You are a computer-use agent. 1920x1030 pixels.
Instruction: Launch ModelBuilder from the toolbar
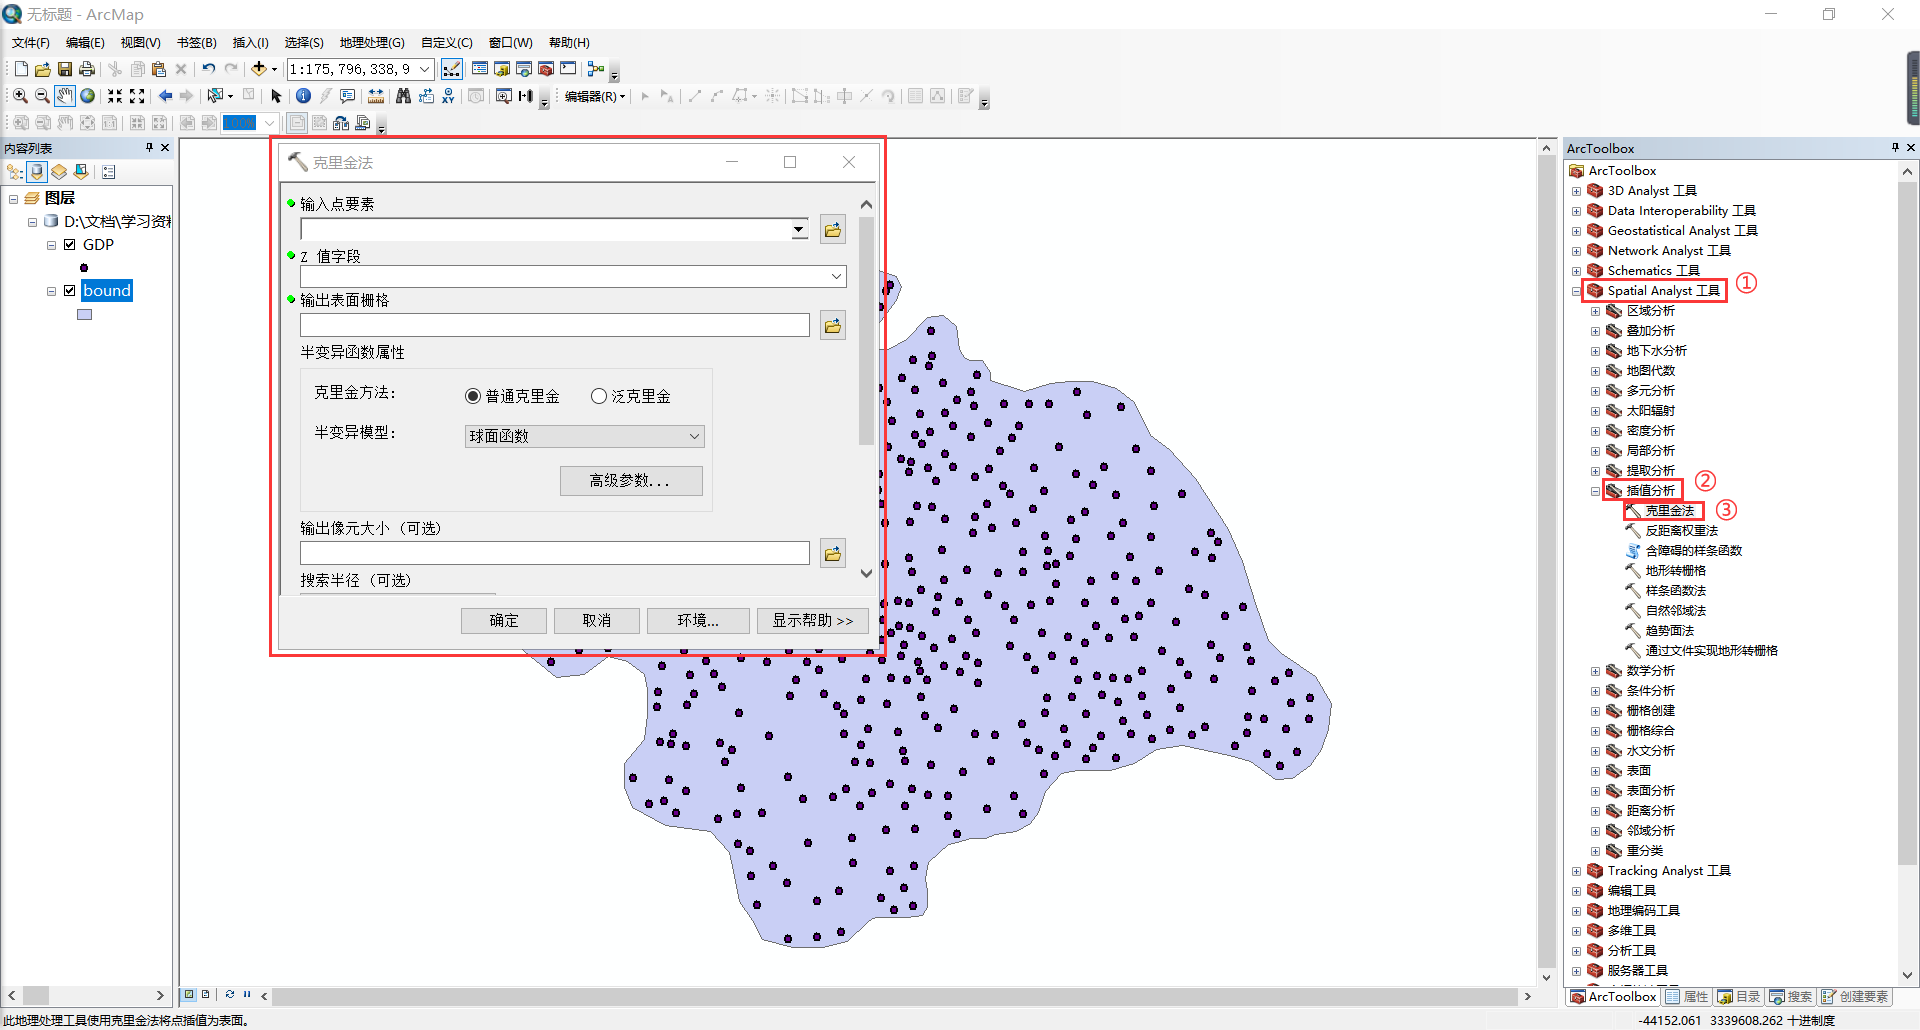click(596, 69)
